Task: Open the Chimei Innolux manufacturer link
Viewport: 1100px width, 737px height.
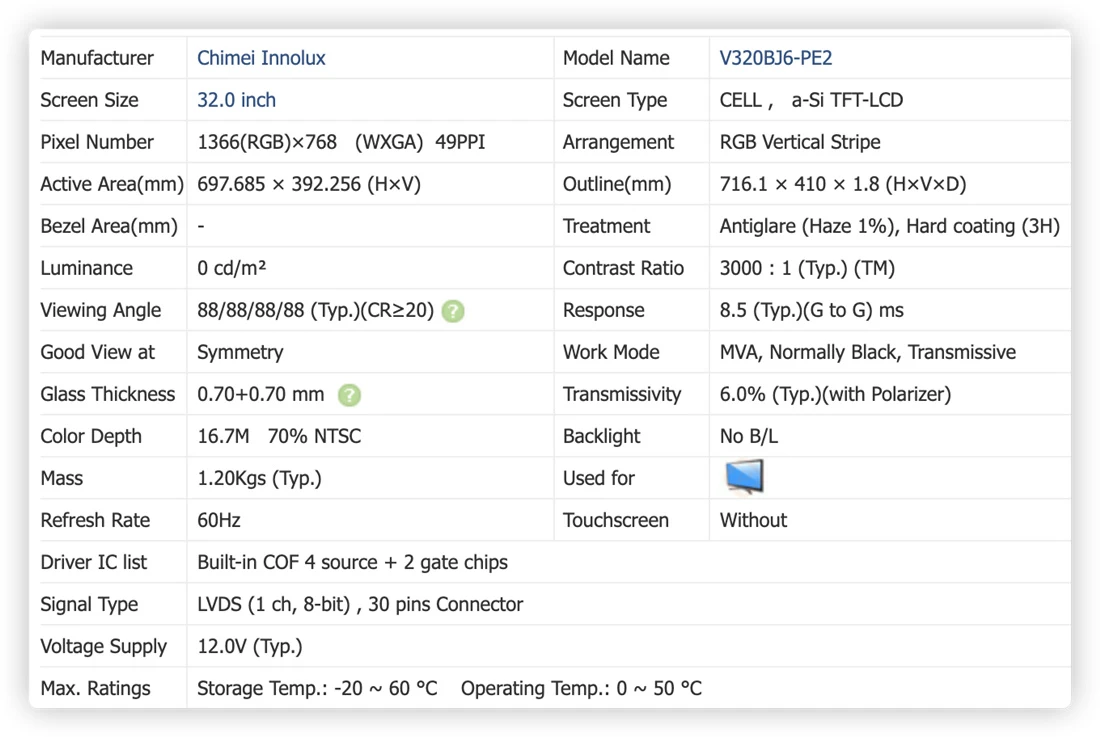Action: 261,58
